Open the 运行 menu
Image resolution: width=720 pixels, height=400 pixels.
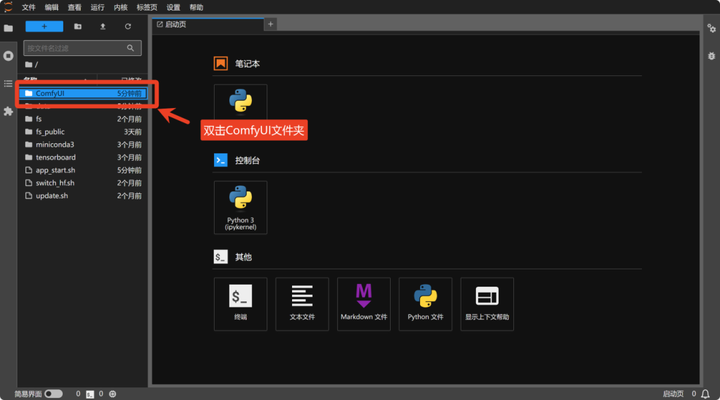point(97,7)
